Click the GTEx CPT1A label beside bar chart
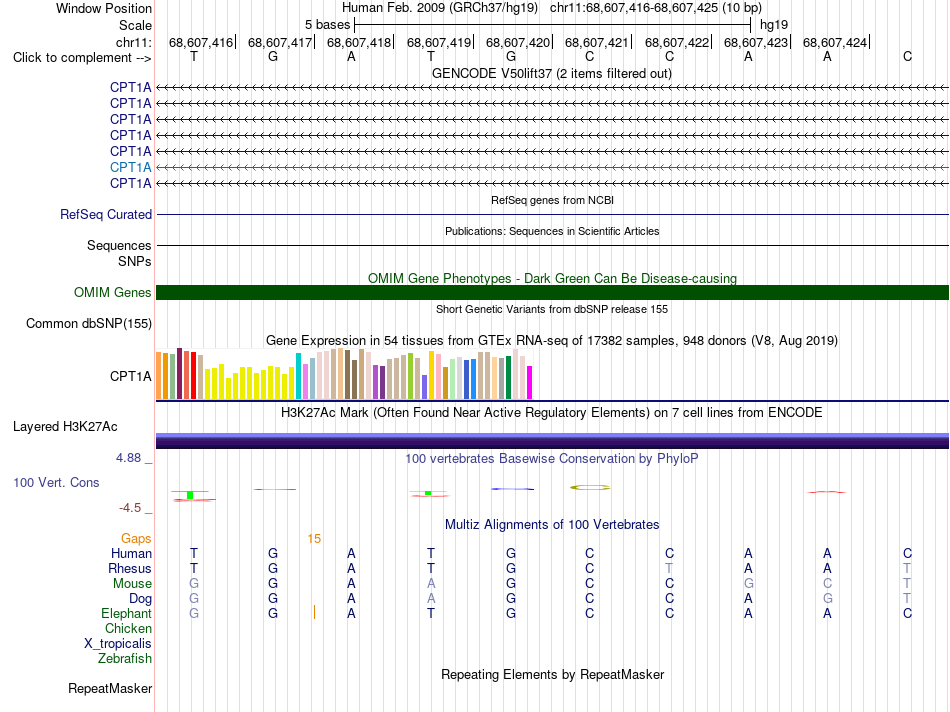Screen dimensions: 950x712 [130, 376]
